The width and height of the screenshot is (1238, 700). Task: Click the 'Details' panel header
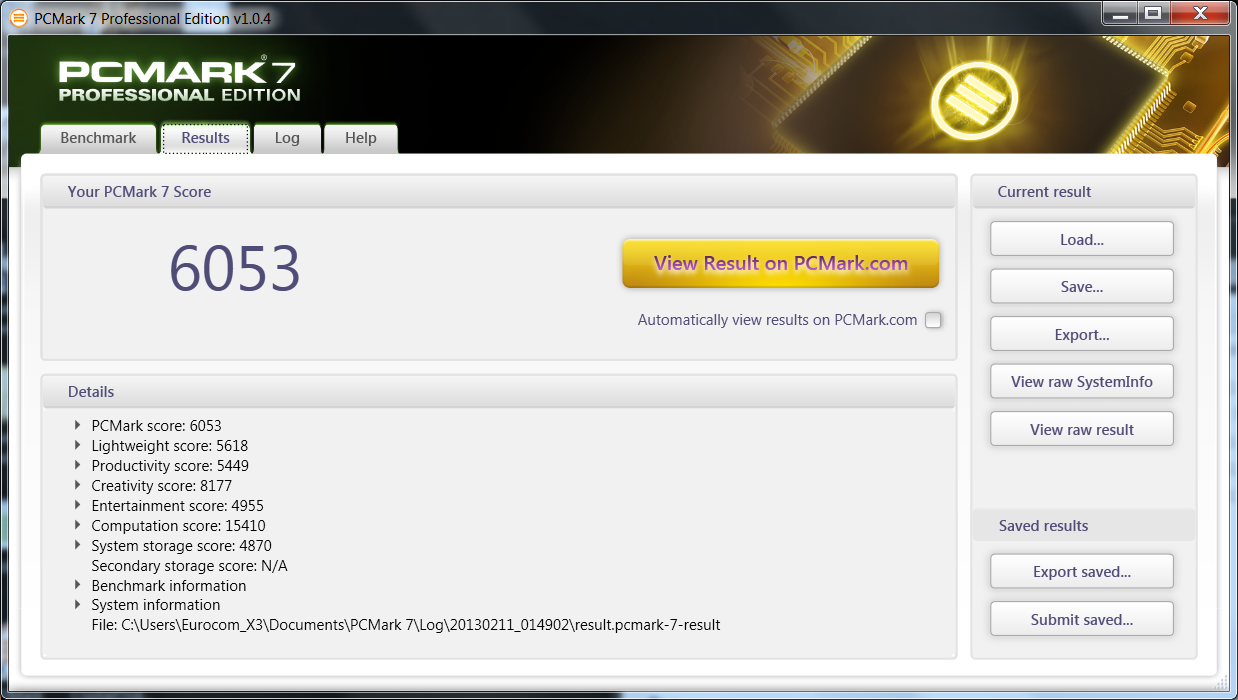click(x=91, y=392)
